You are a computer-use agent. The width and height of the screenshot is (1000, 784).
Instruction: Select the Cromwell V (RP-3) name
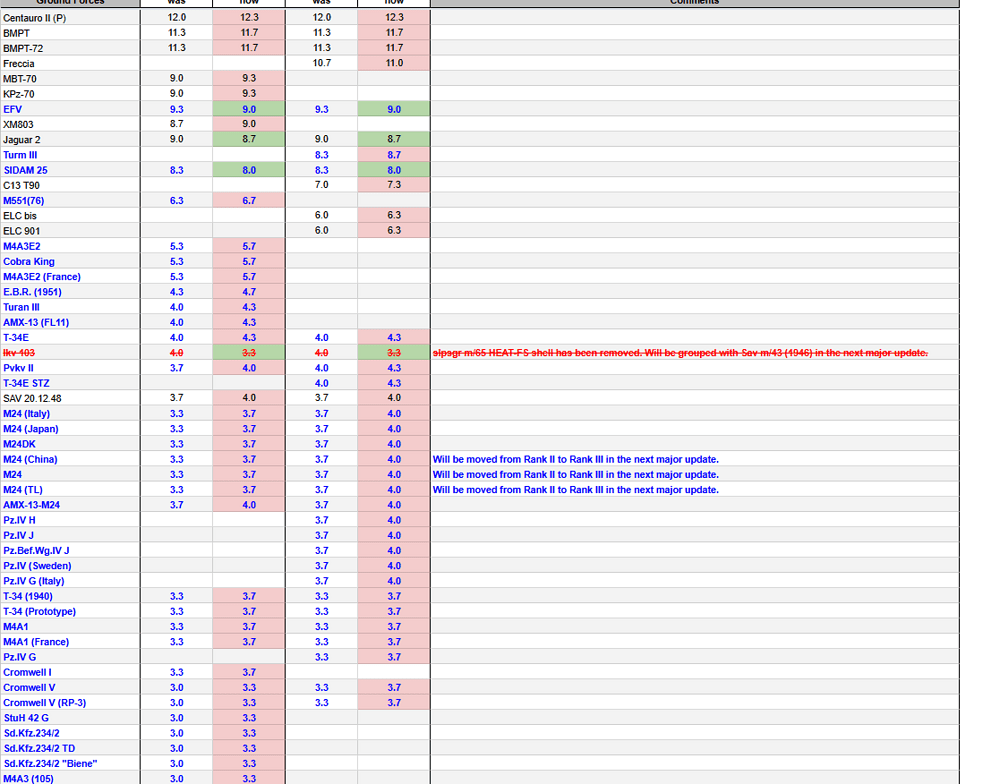click(44, 703)
